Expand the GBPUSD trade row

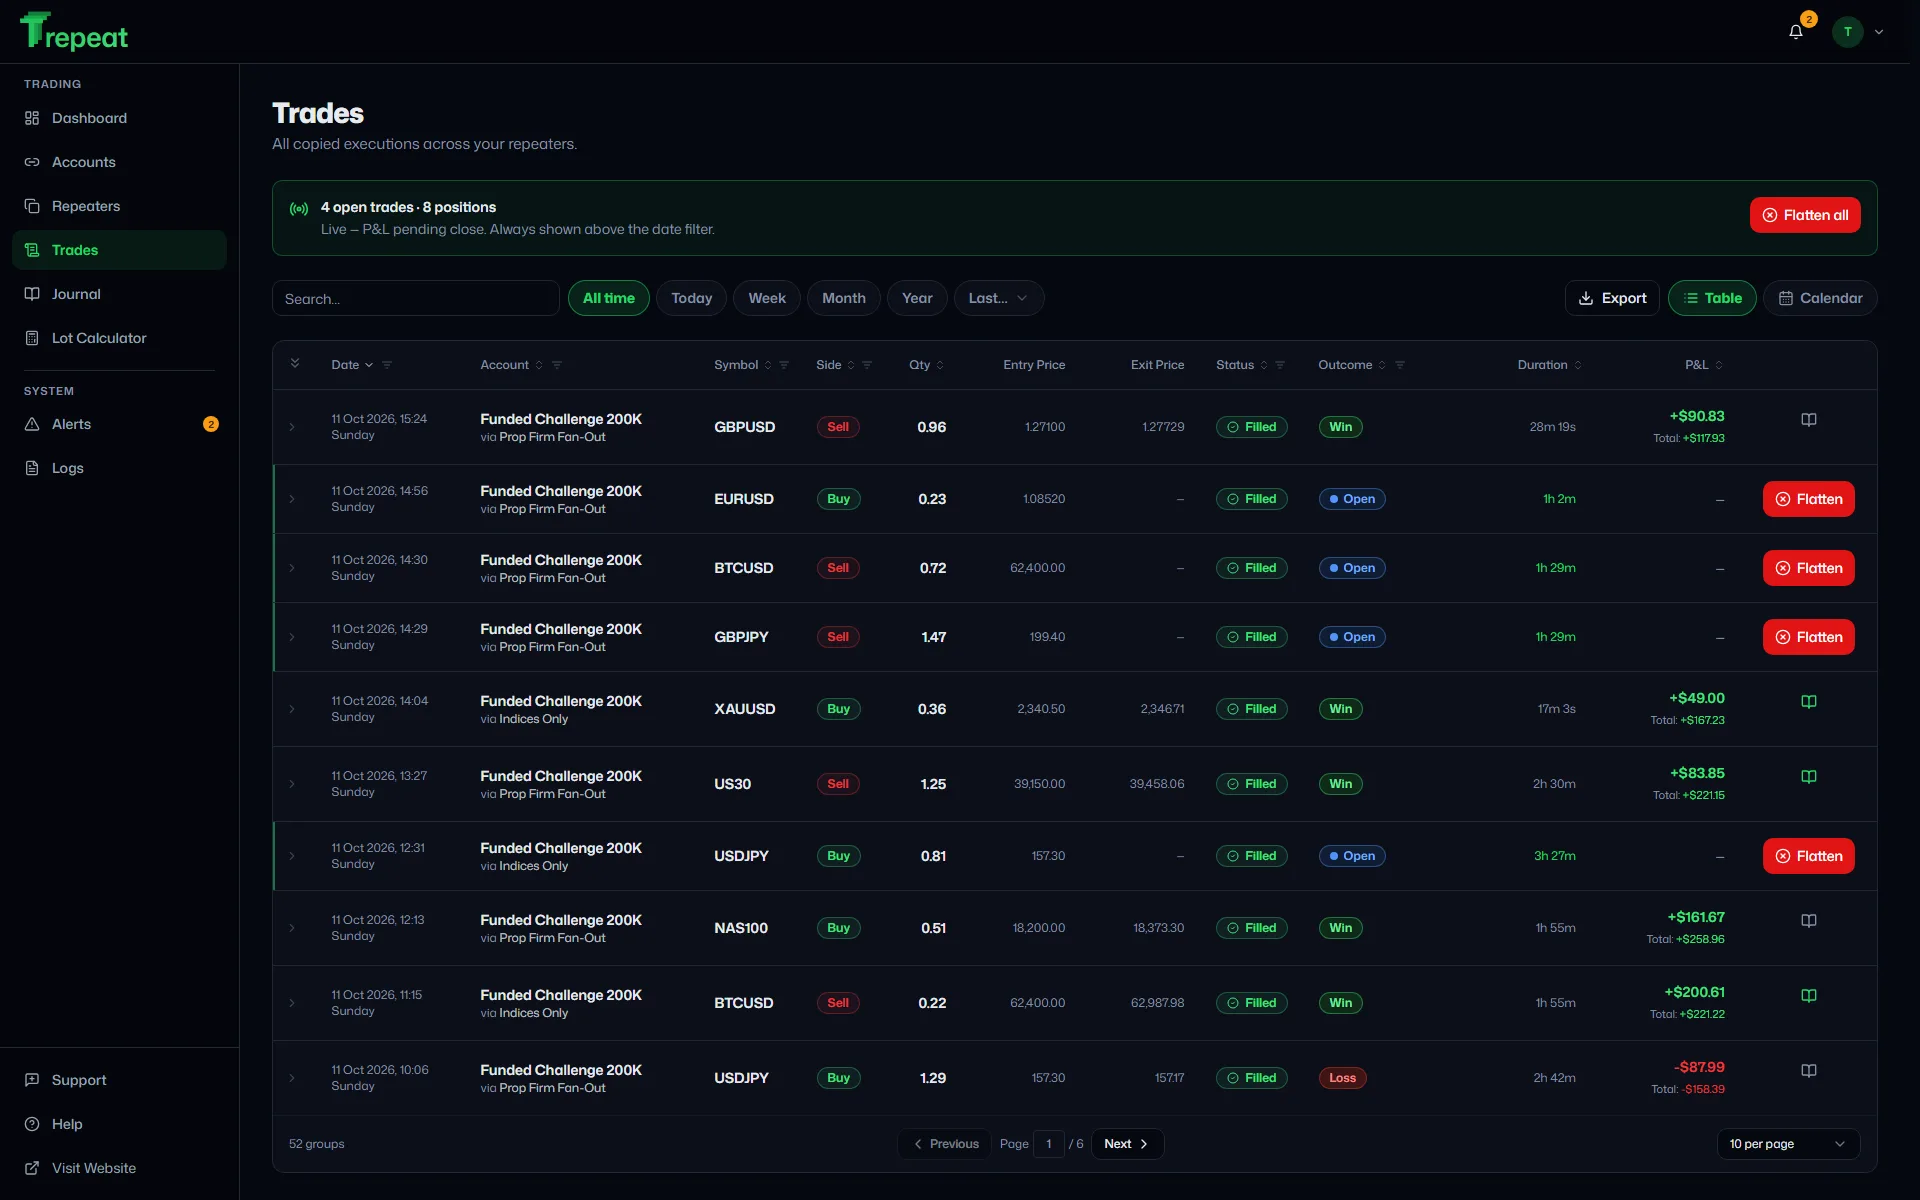292,427
